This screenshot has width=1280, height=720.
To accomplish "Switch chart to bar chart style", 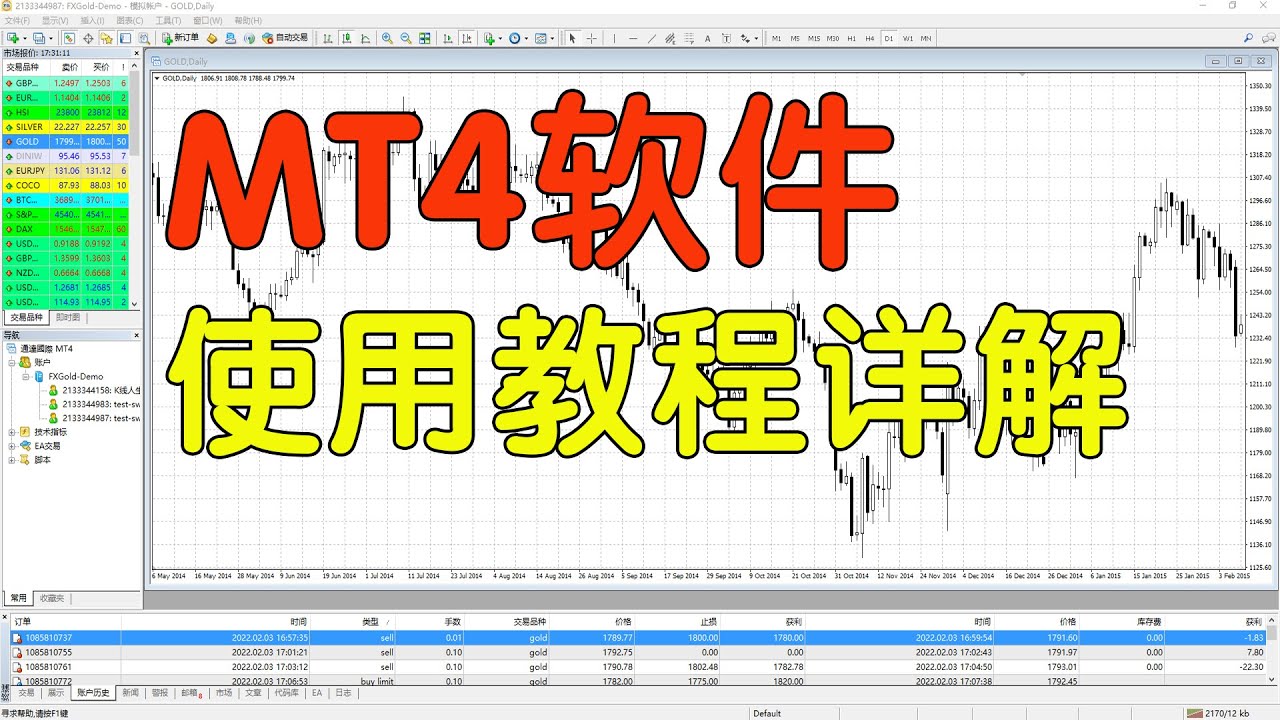I will click(328, 38).
